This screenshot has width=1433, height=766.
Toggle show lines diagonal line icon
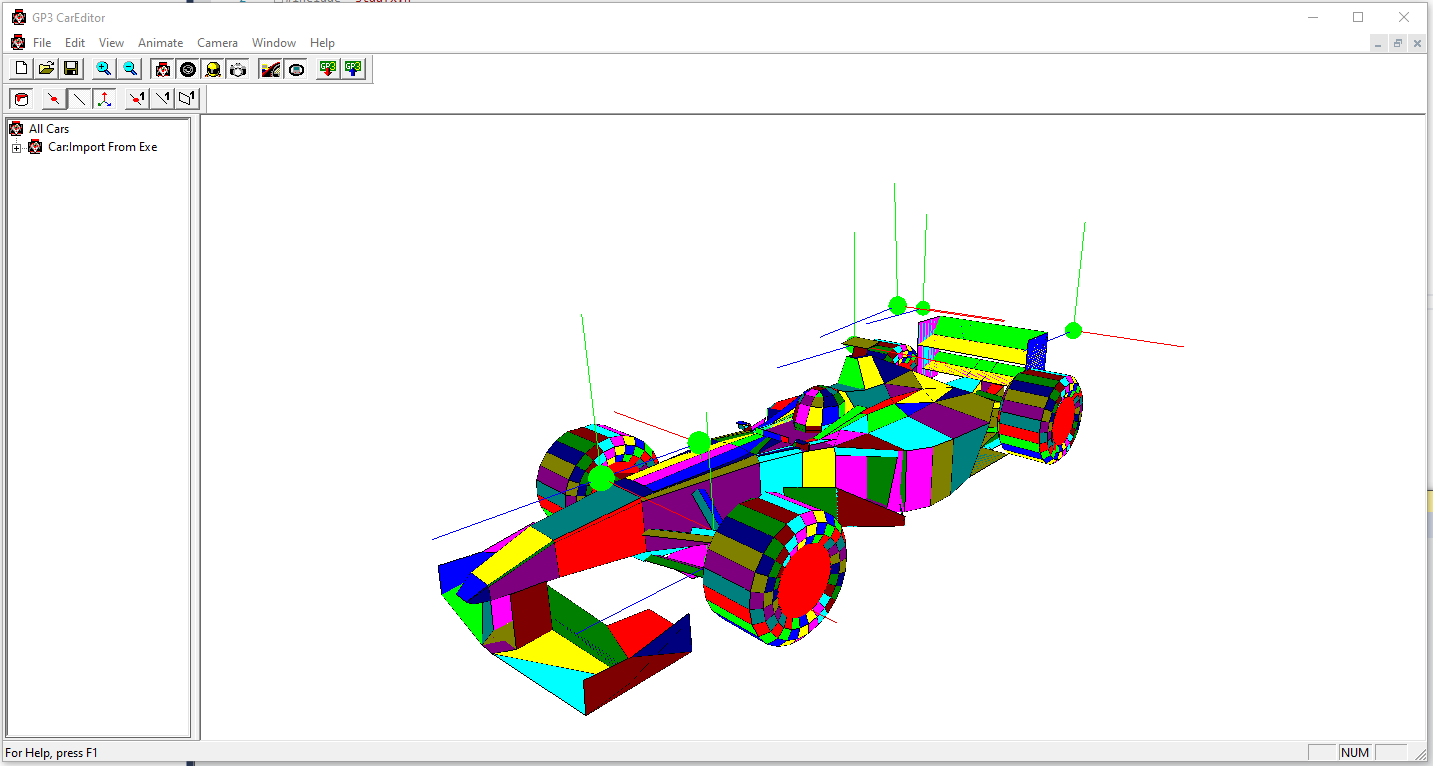point(79,99)
